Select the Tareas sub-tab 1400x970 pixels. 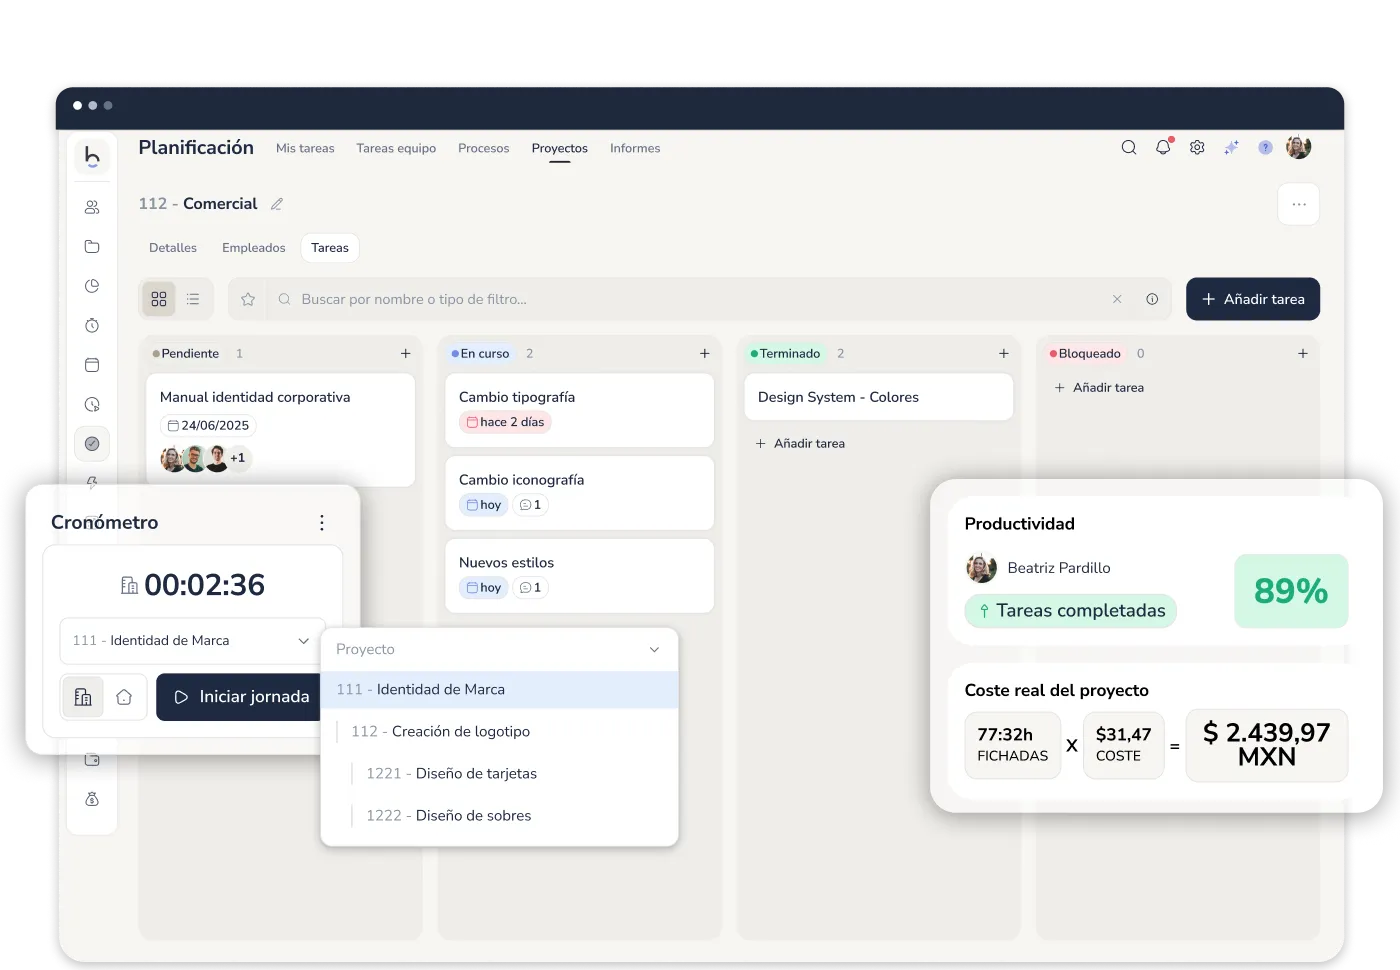330,248
